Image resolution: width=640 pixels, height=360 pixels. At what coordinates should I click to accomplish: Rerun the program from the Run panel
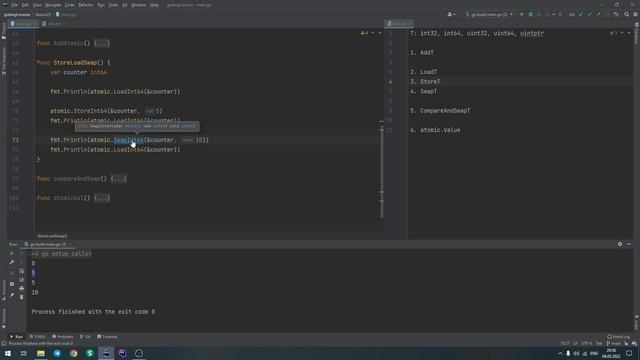[x=12, y=254]
